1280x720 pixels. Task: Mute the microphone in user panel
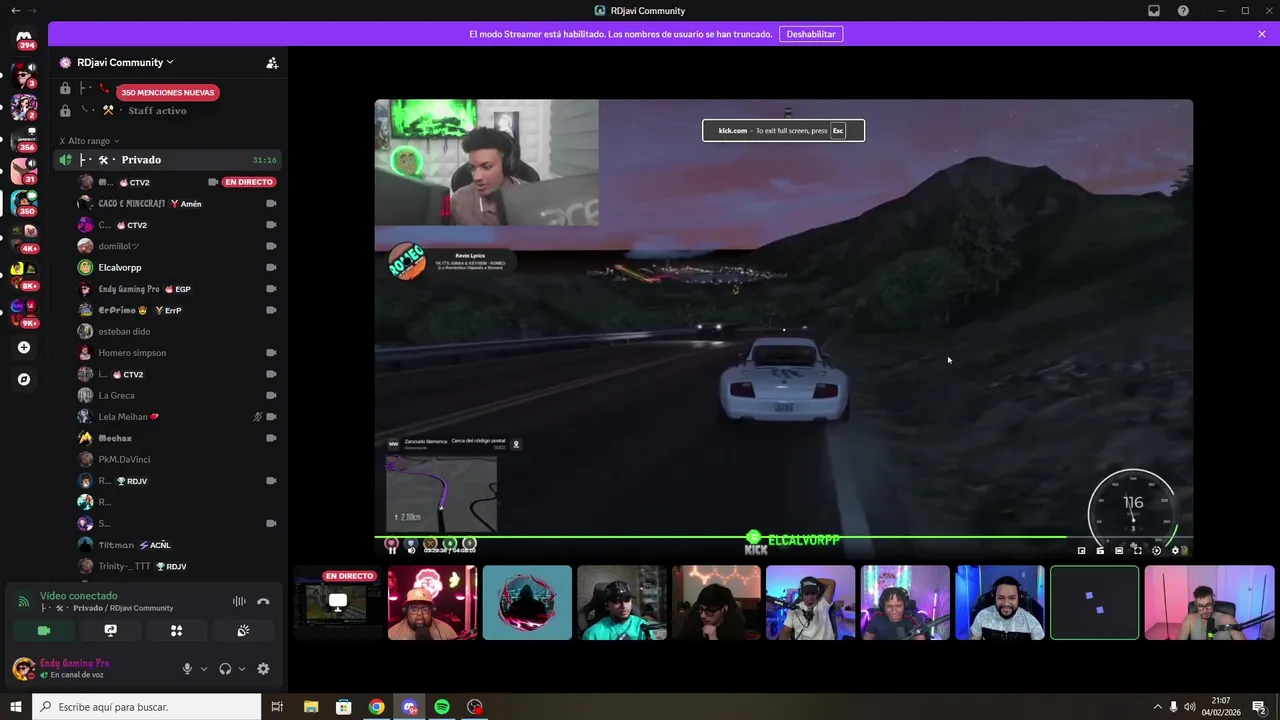click(187, 669)
